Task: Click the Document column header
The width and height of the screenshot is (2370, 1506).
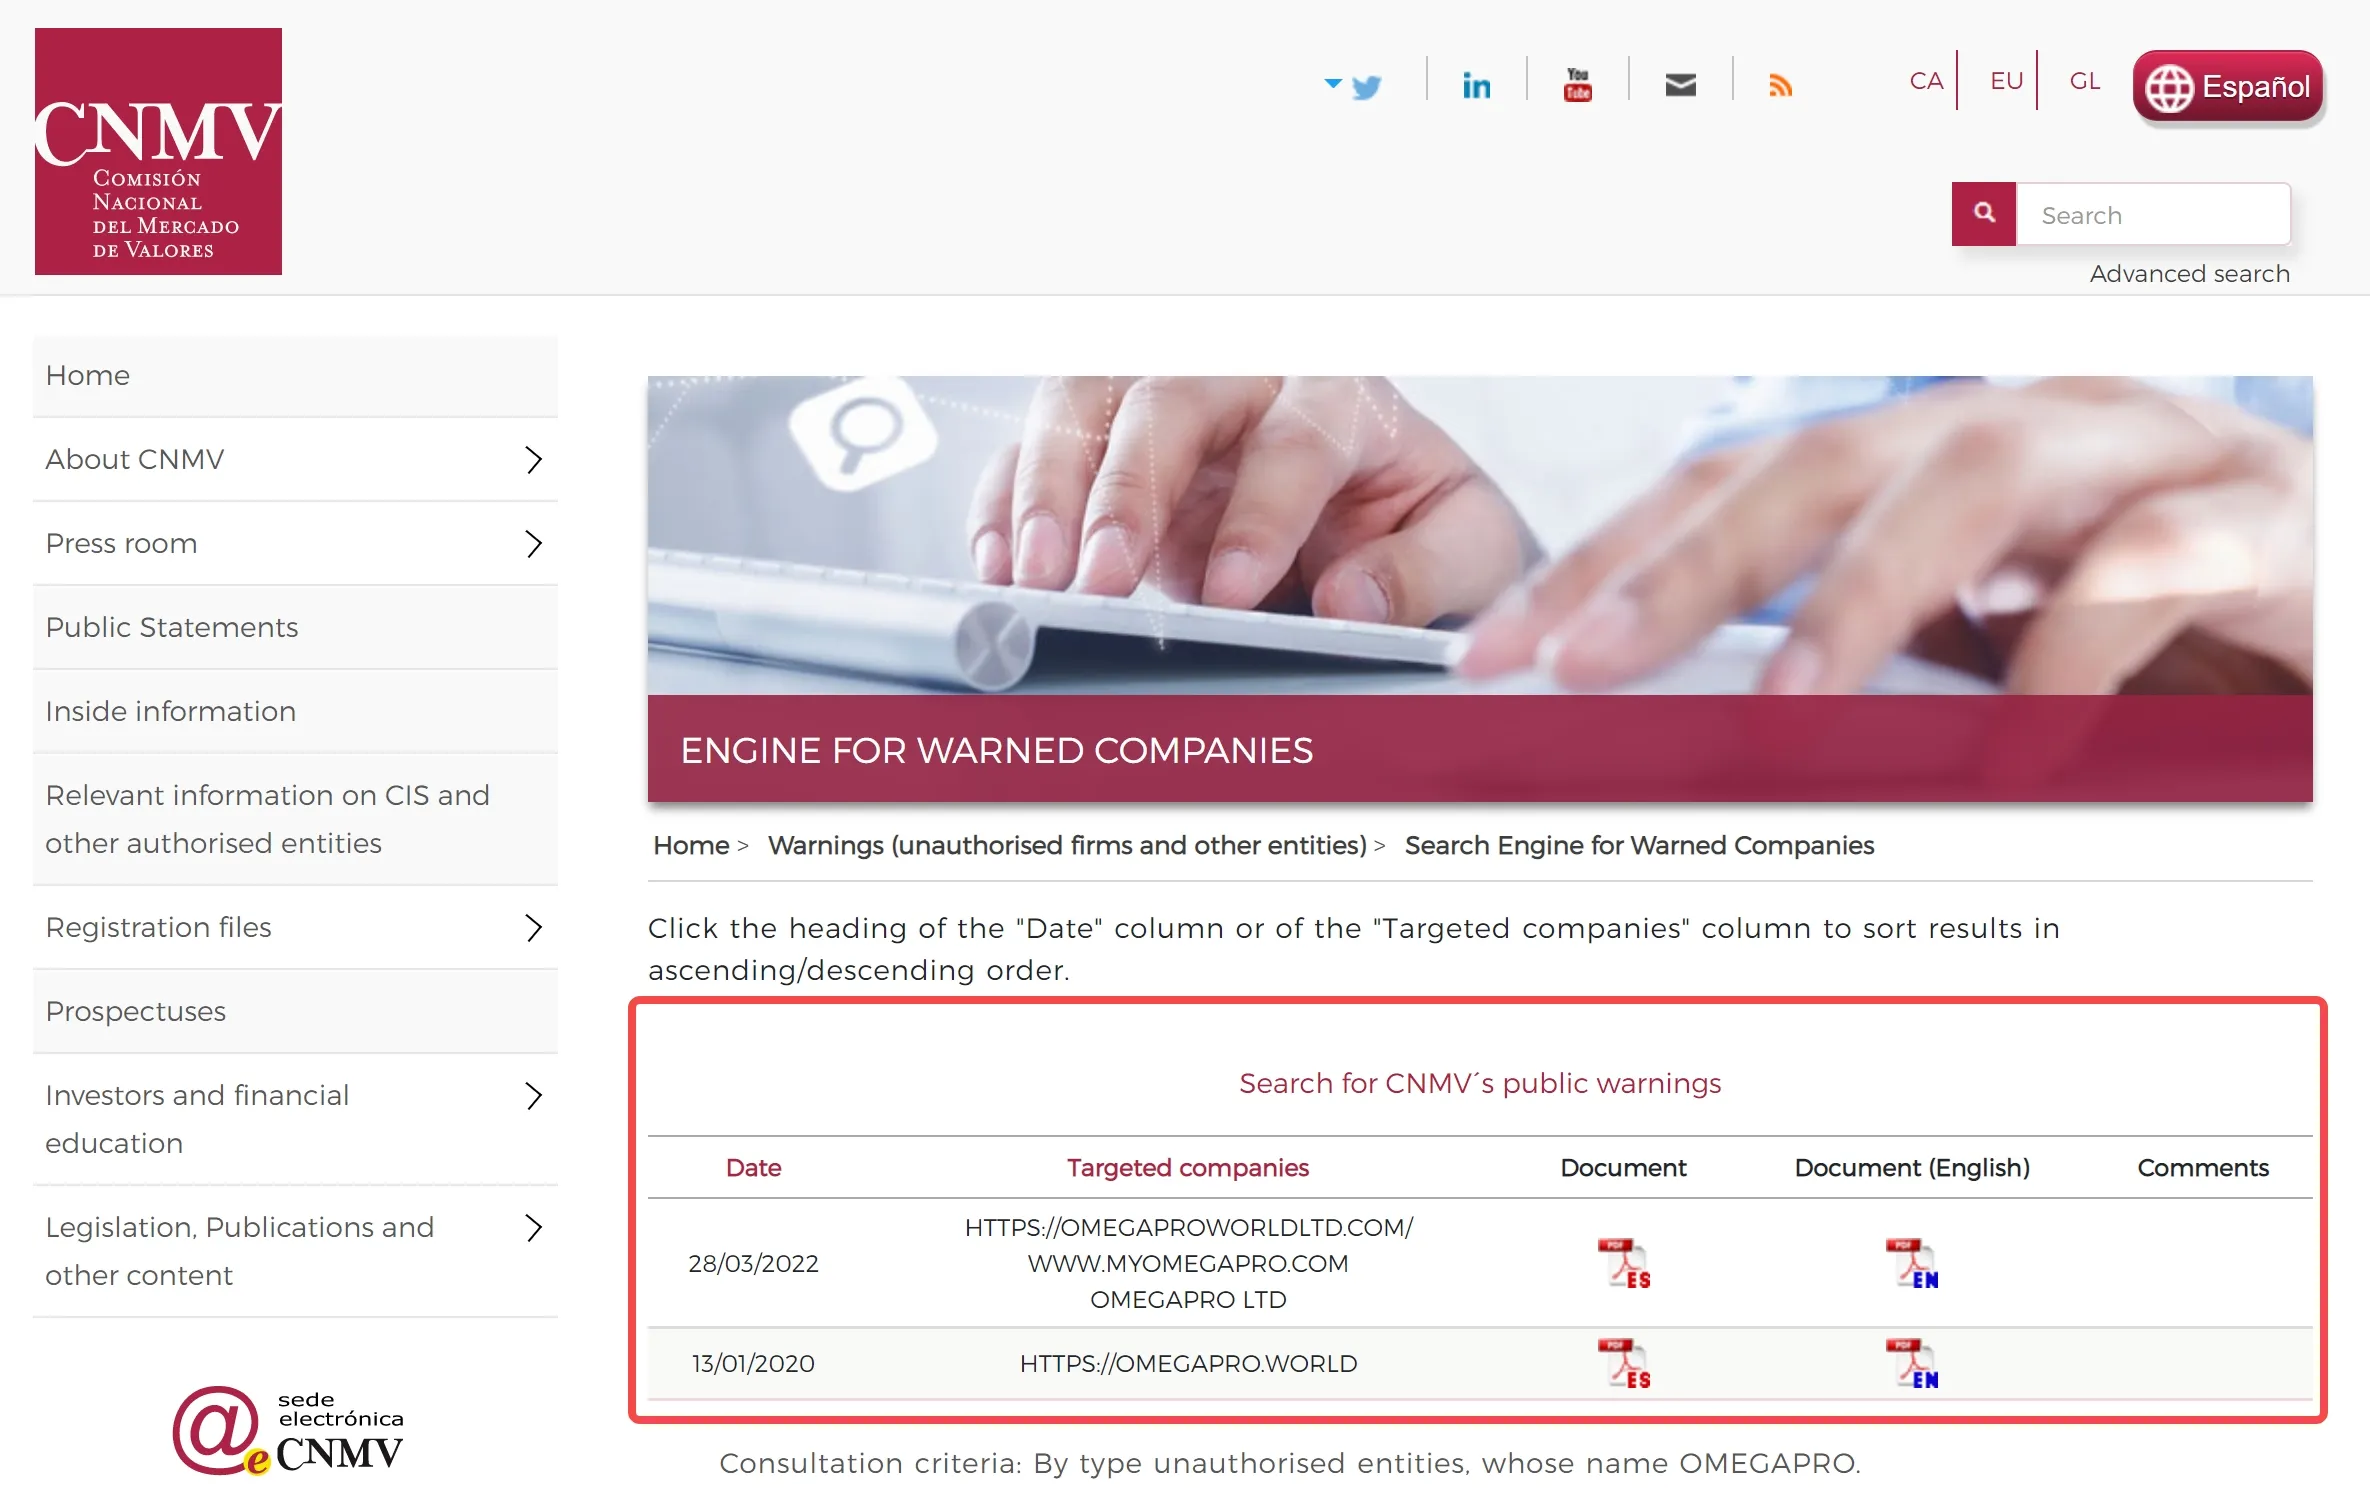Action: (1623, 1167)
